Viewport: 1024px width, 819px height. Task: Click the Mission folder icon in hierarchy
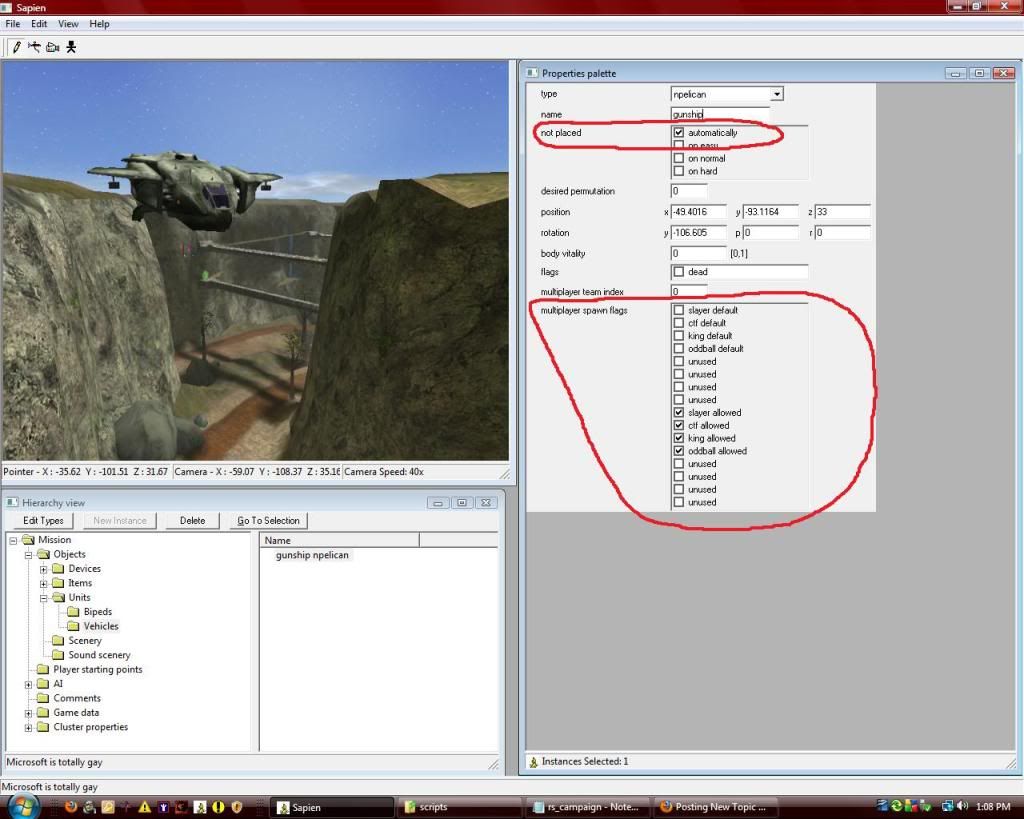[27, 539]
